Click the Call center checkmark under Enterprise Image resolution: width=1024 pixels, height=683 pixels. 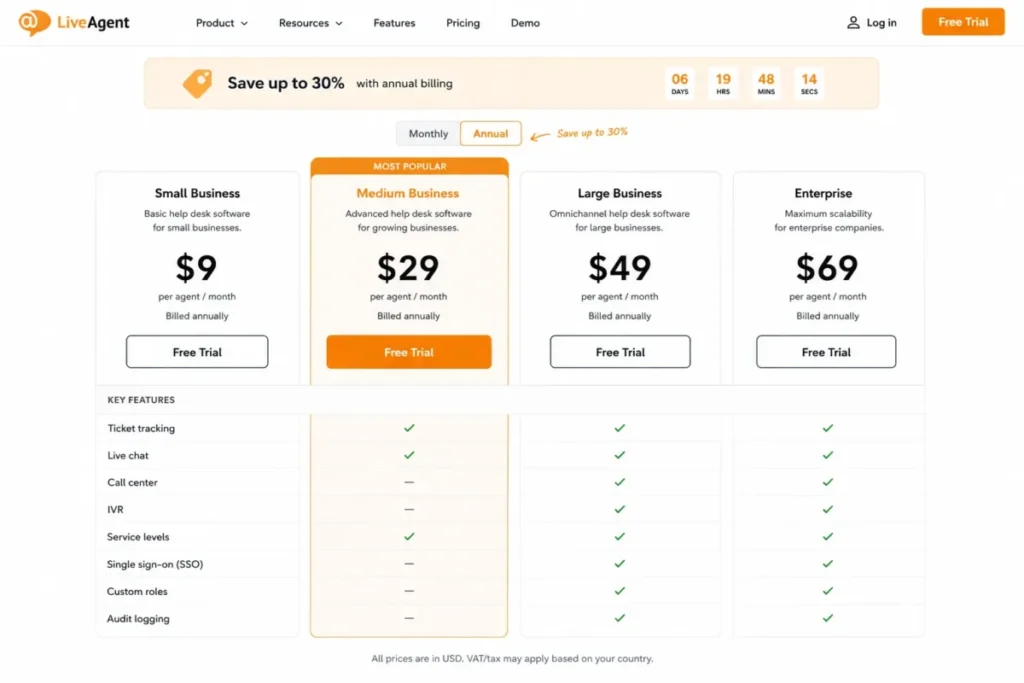pos(827,482)
